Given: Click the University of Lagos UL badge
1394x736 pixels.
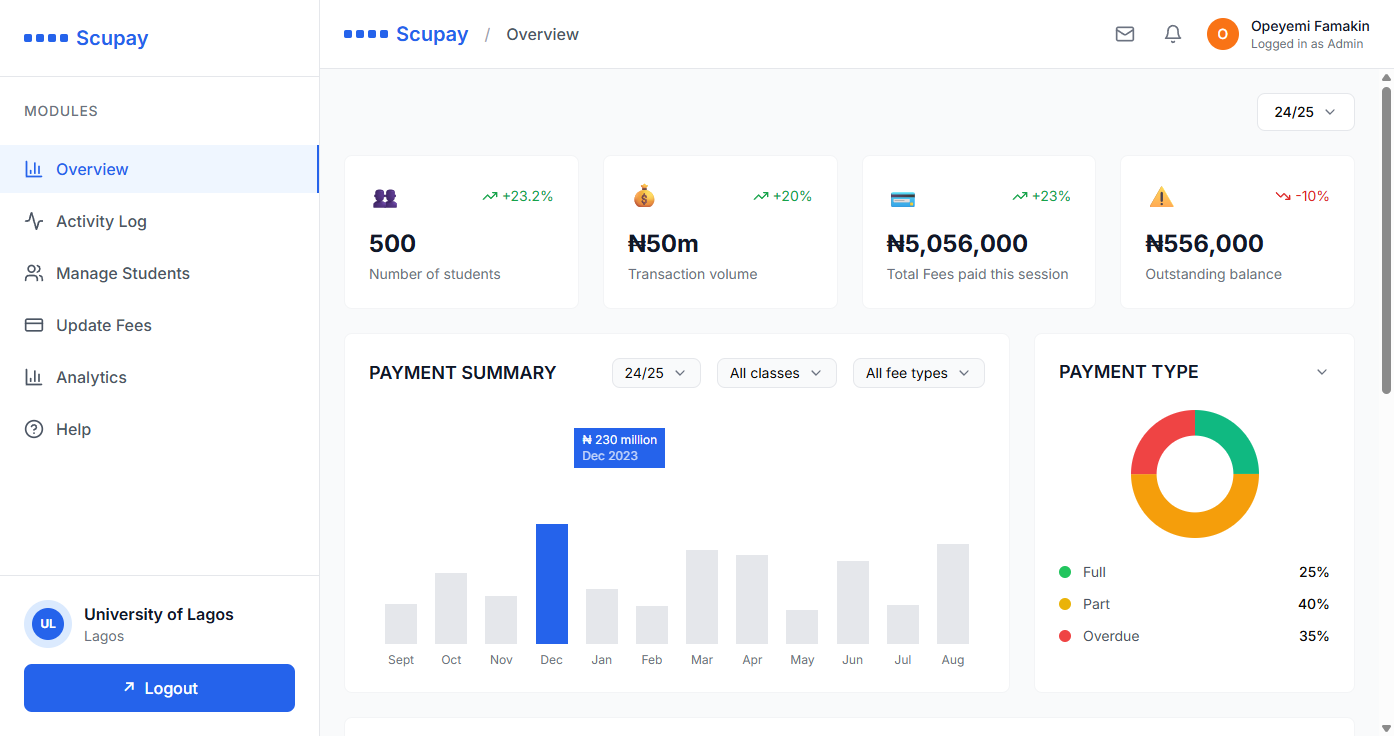Looking at the screenshot, I should (47, 624).
